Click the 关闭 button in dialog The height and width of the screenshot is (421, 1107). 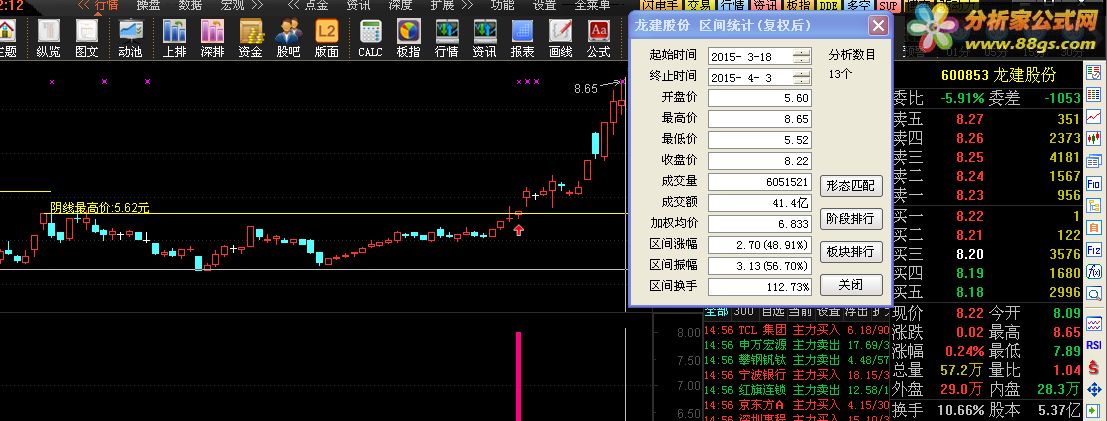[851, 285]
